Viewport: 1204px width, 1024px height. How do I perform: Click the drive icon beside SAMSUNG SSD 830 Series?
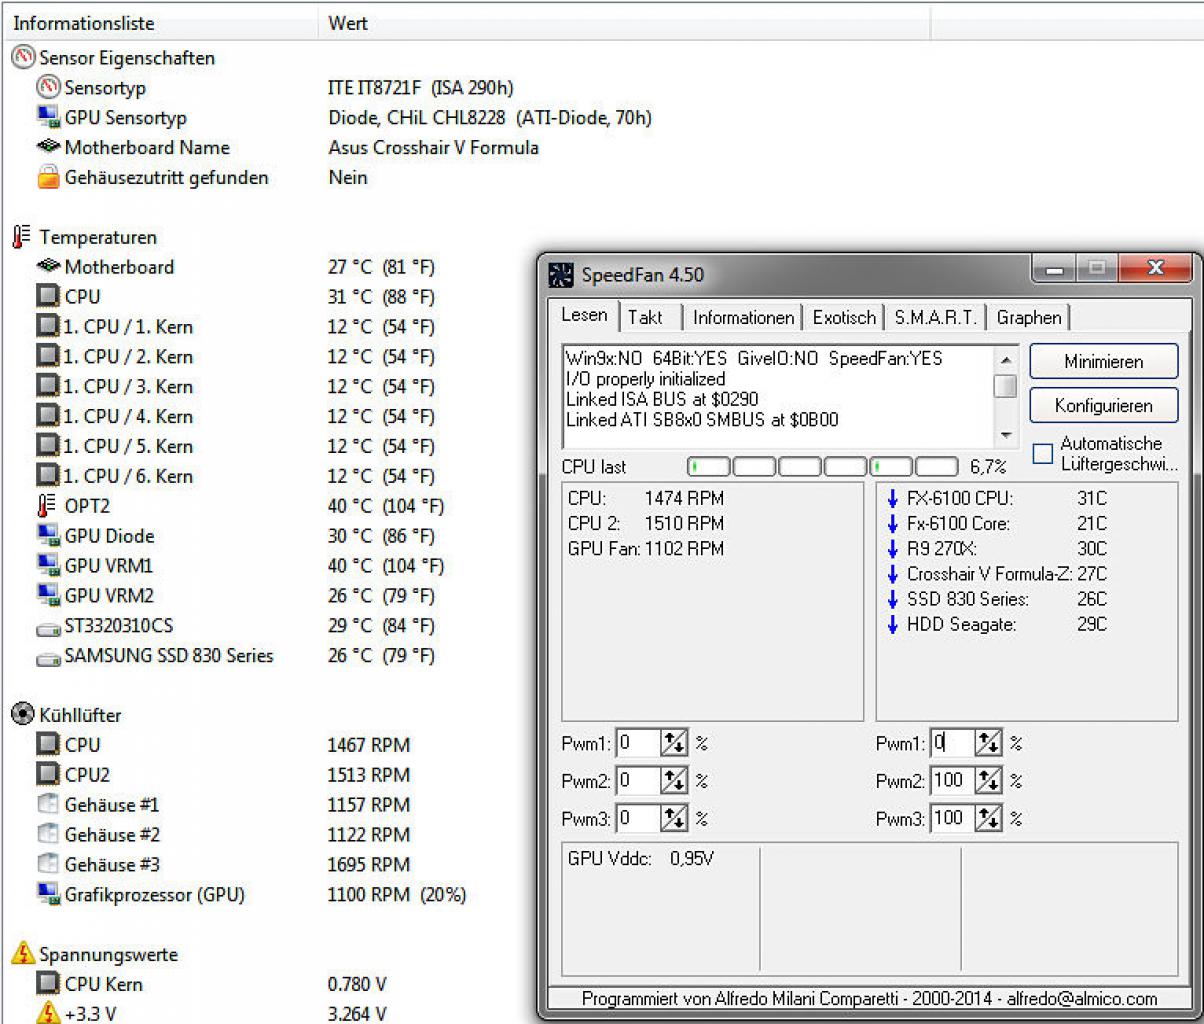pos(47,658)
